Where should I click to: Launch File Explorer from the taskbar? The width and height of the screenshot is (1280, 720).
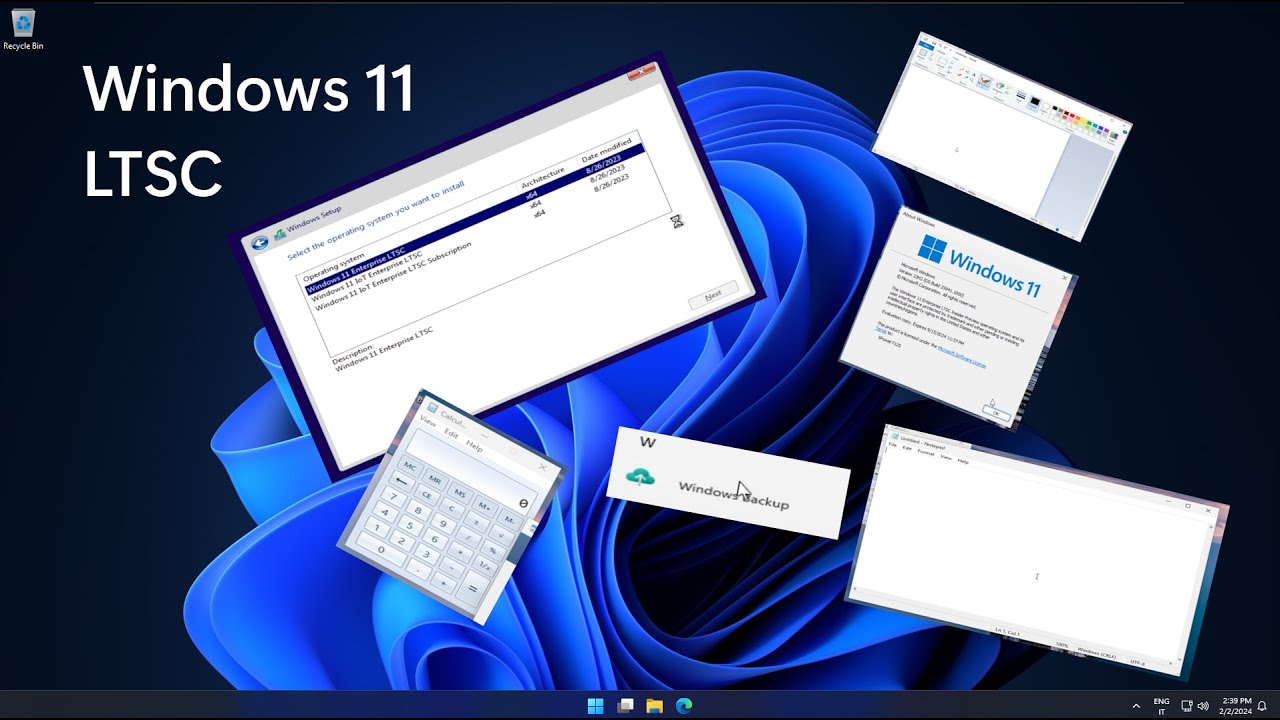click(654, 706)
